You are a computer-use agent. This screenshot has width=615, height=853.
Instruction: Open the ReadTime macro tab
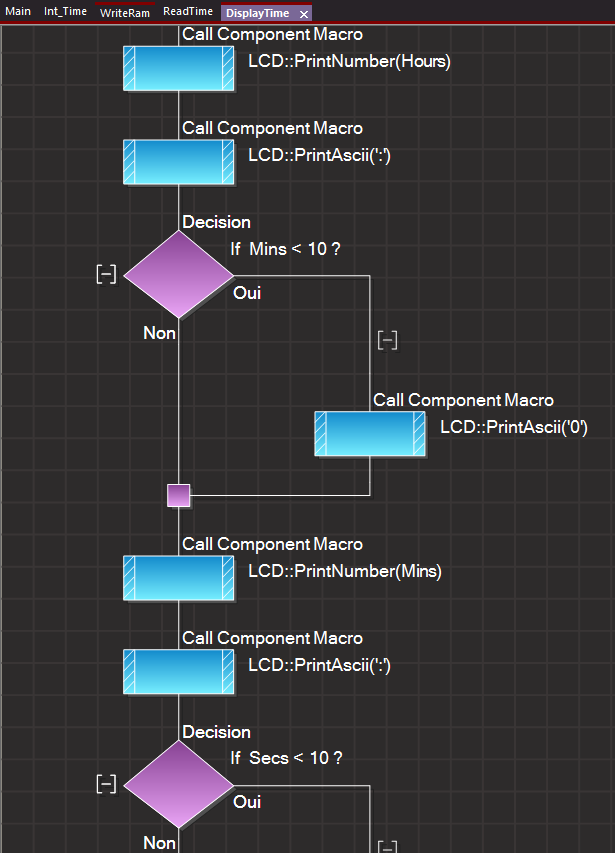[188, 12]
